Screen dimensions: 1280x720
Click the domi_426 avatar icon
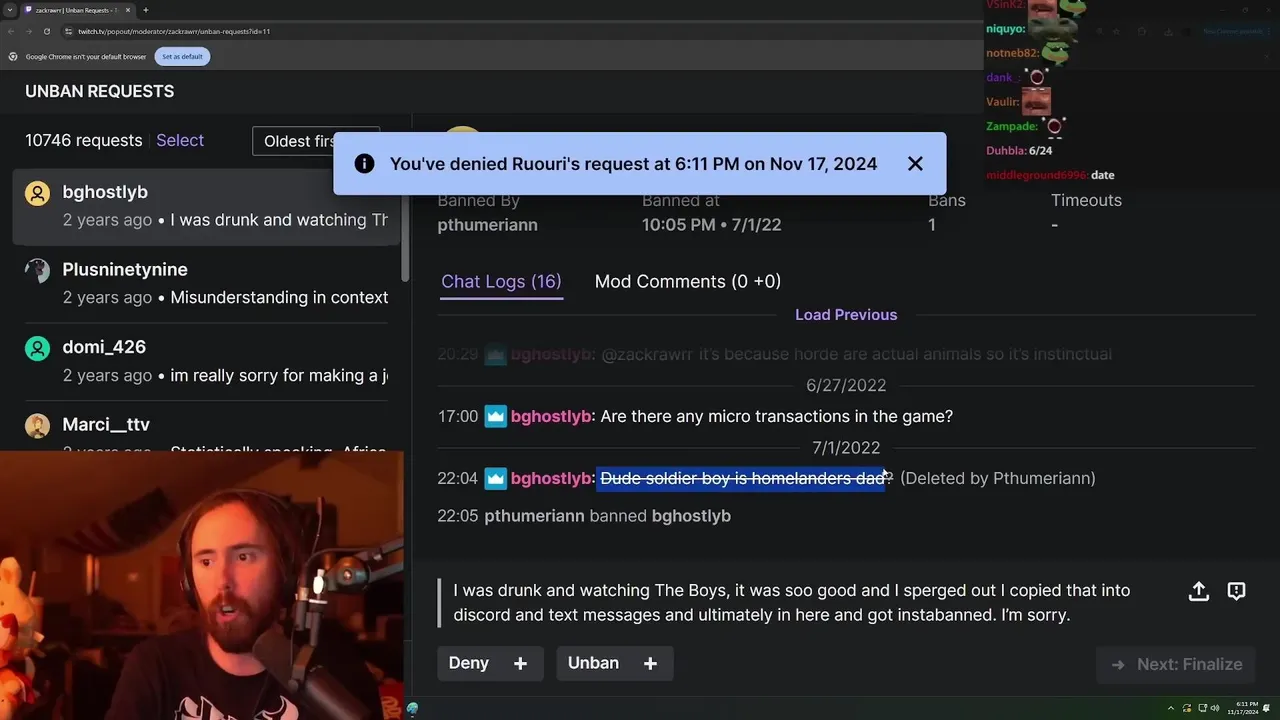point(37,348)
